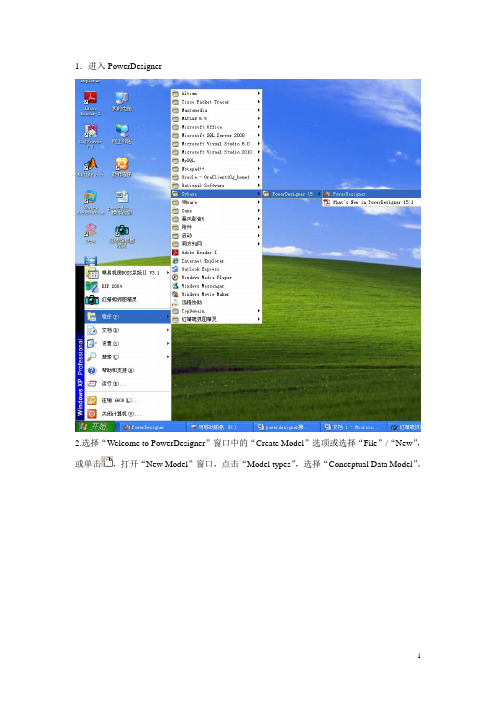Expand the Altium folder arrow

point(259,93)
